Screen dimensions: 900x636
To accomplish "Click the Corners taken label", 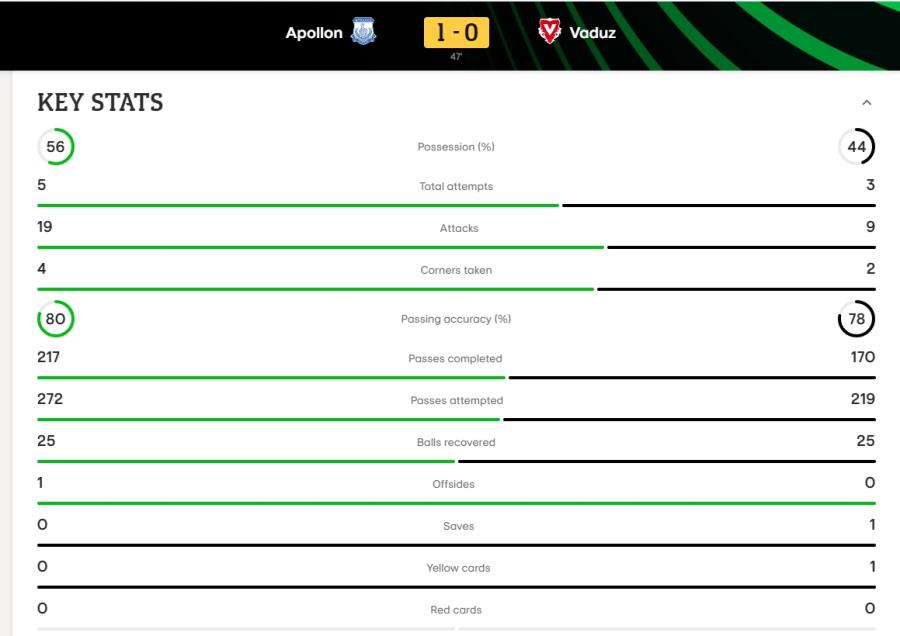I will (456, 270).
